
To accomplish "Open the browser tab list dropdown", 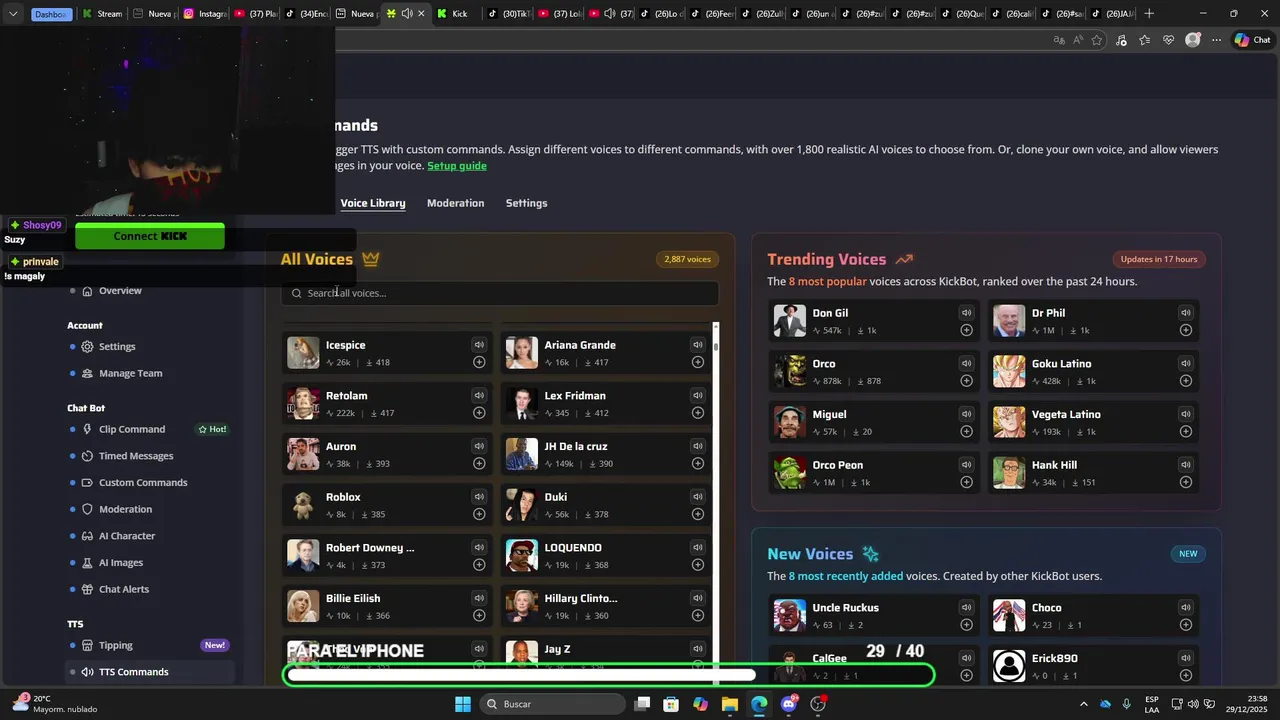I will (13, 14).
